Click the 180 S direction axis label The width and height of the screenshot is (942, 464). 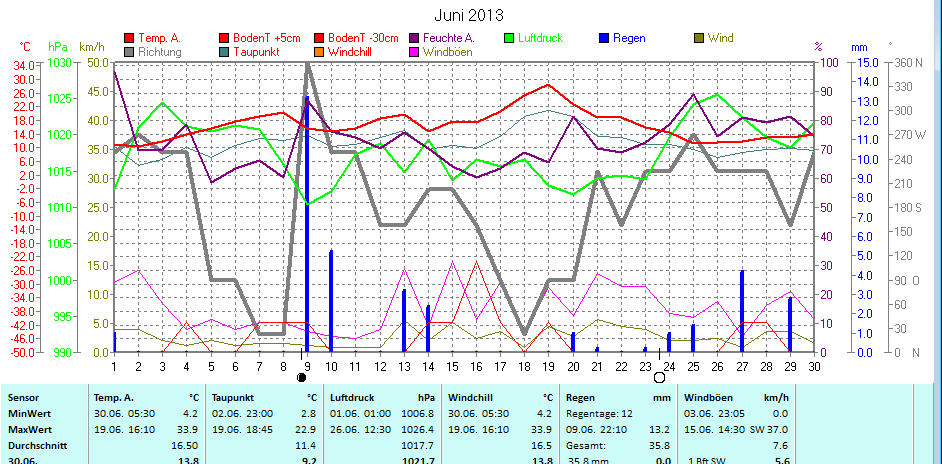(x=908, y=207)
